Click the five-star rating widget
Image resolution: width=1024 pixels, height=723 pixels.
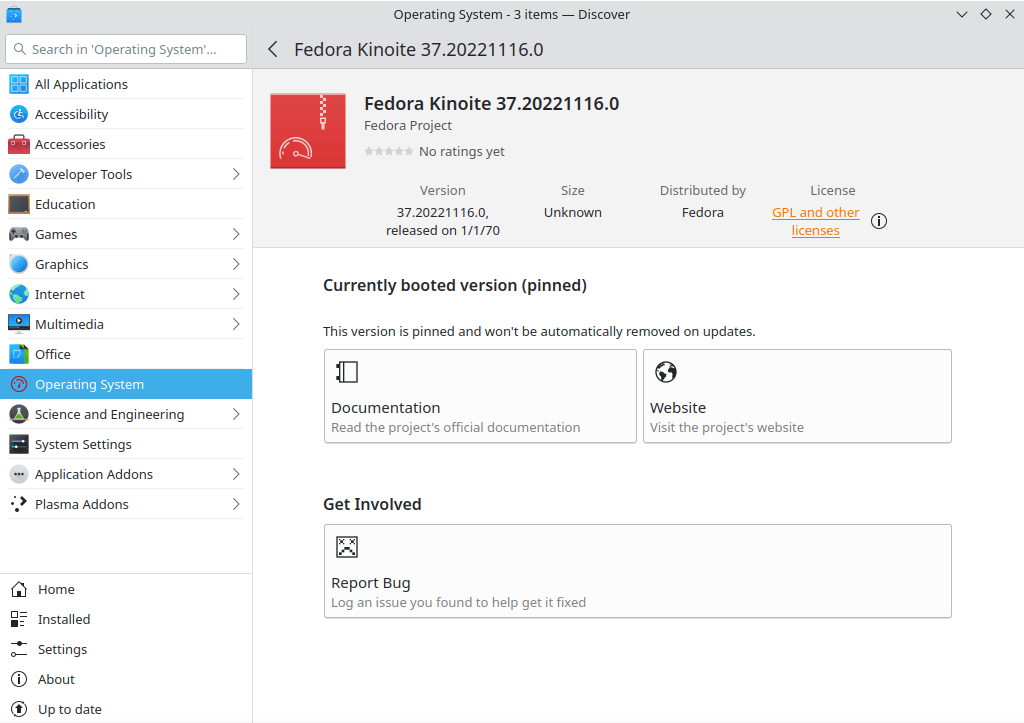389,152
